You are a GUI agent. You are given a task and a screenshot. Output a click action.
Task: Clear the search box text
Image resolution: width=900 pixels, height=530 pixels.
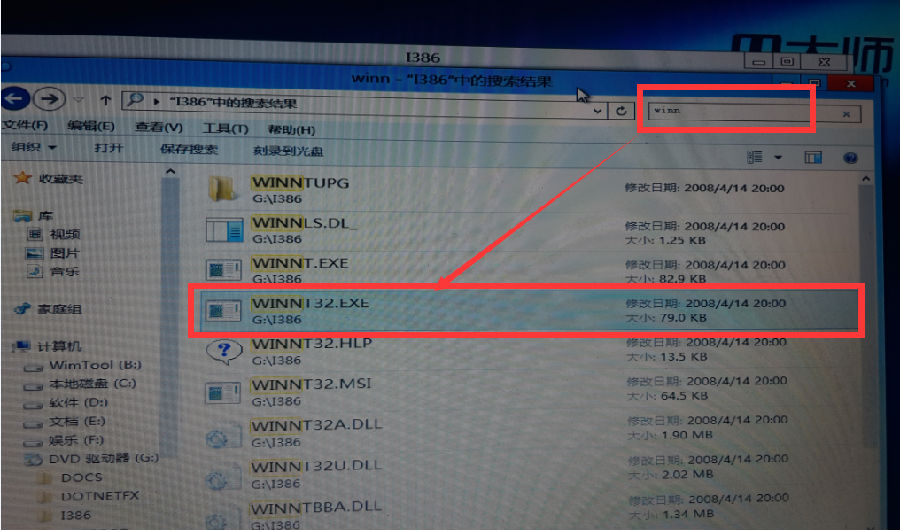tap(846, 114)
